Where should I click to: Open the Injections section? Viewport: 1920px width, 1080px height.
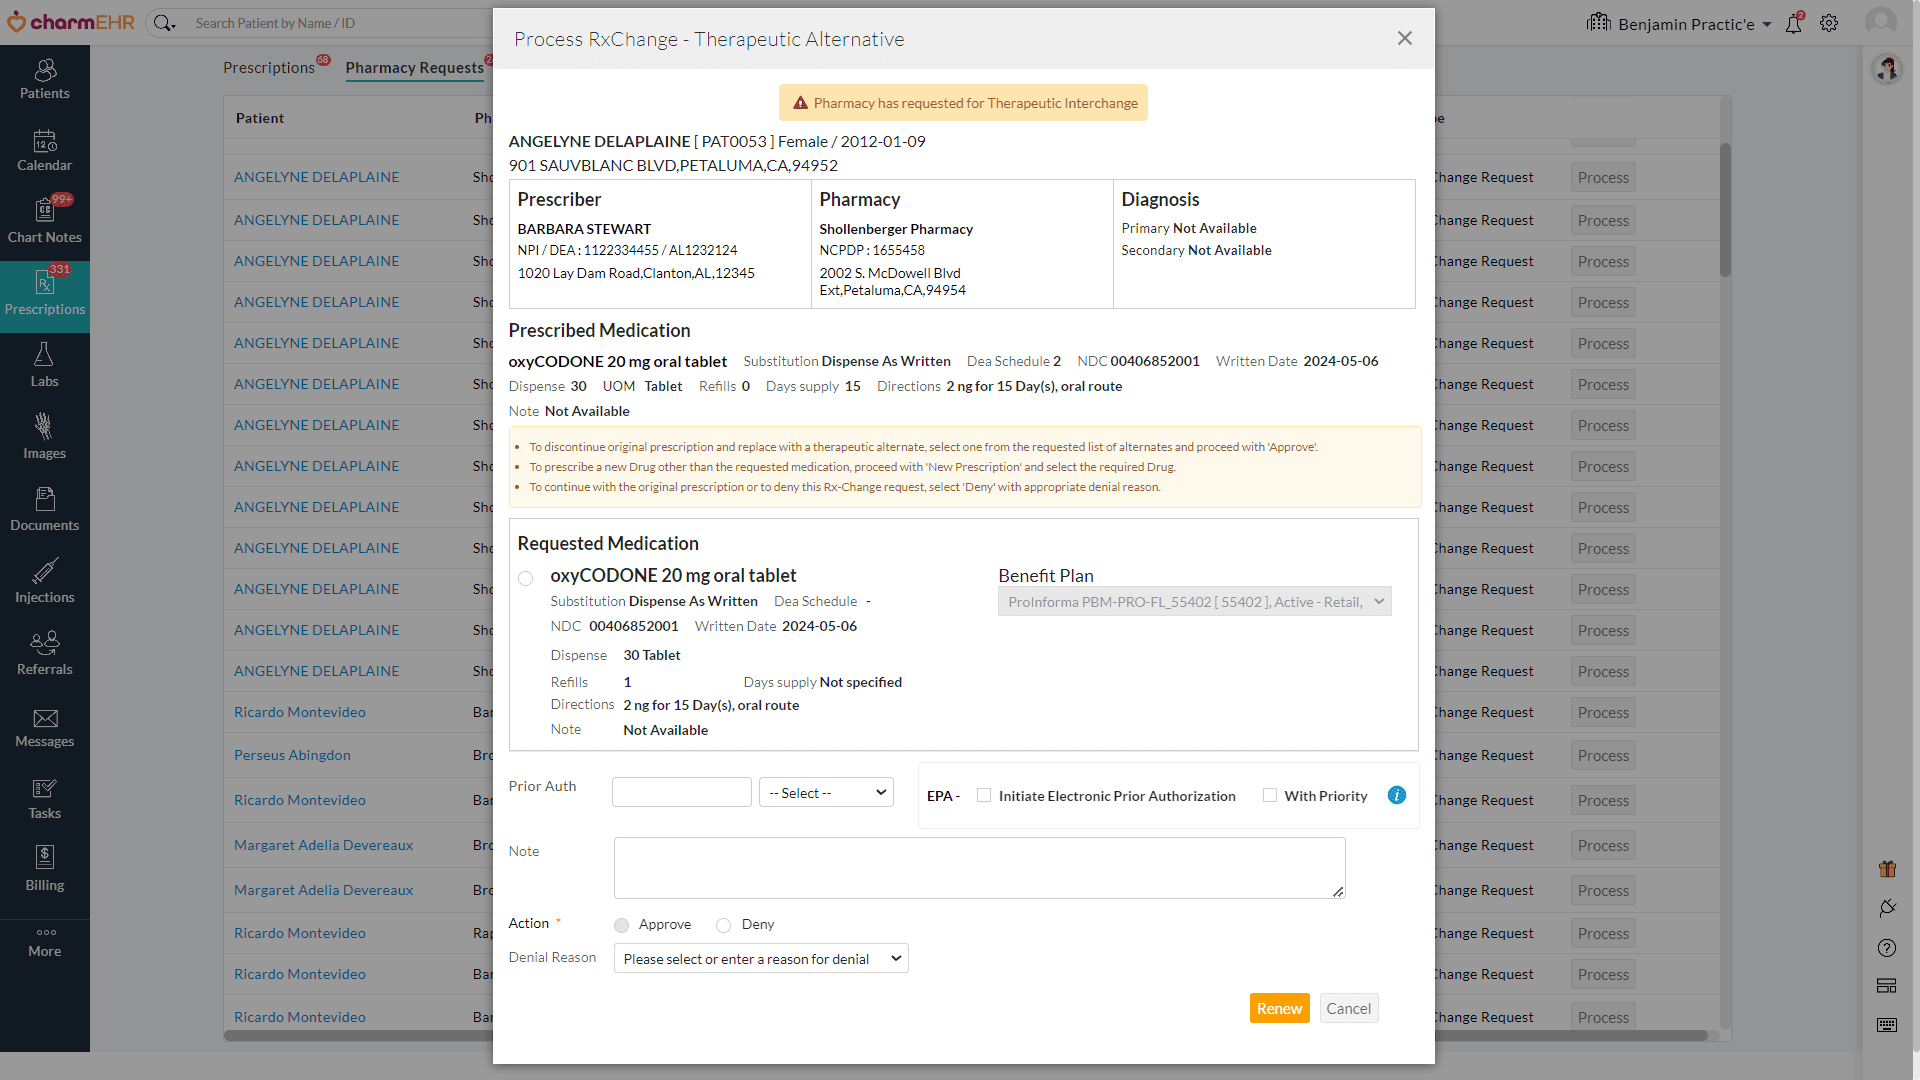(44, 580)
